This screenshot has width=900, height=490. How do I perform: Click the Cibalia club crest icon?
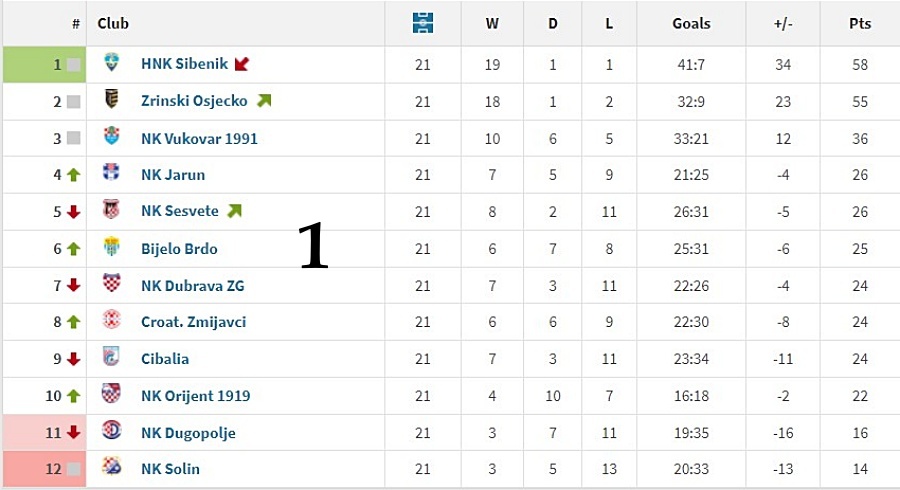tap(111, 356)
